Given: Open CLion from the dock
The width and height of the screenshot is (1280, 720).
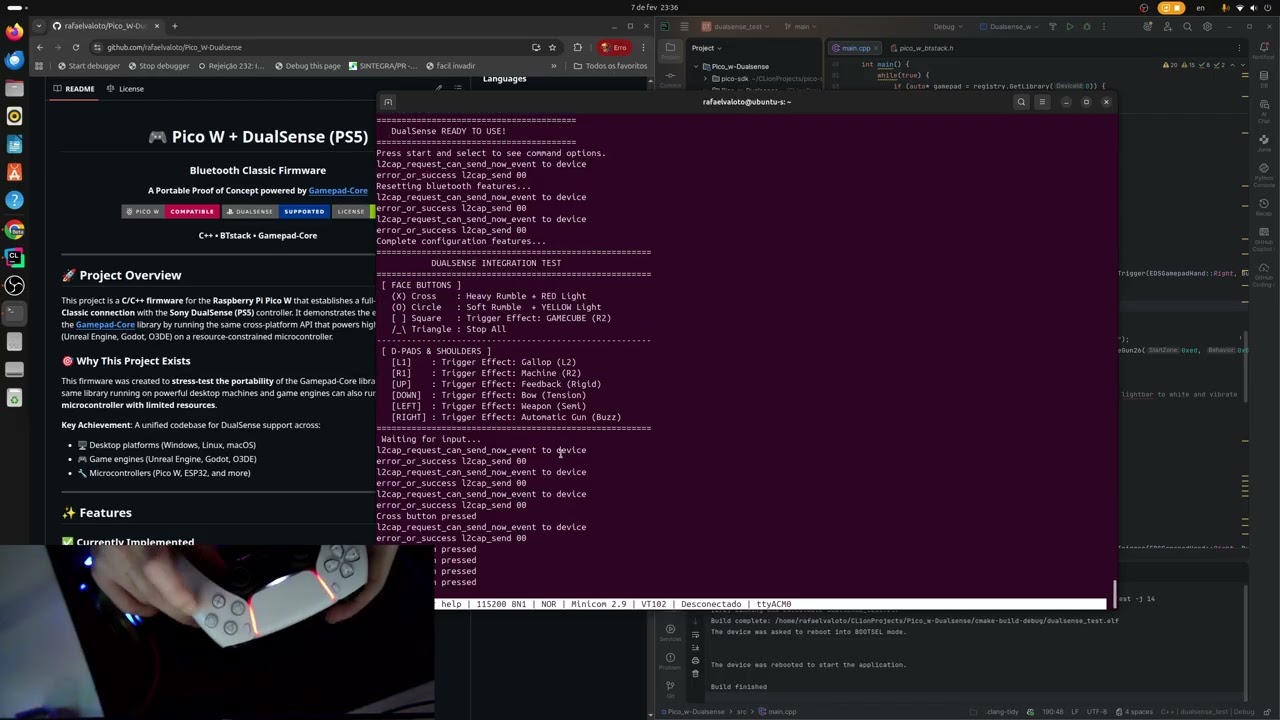Looking at the screenshot, I should [x=14, y=257].
